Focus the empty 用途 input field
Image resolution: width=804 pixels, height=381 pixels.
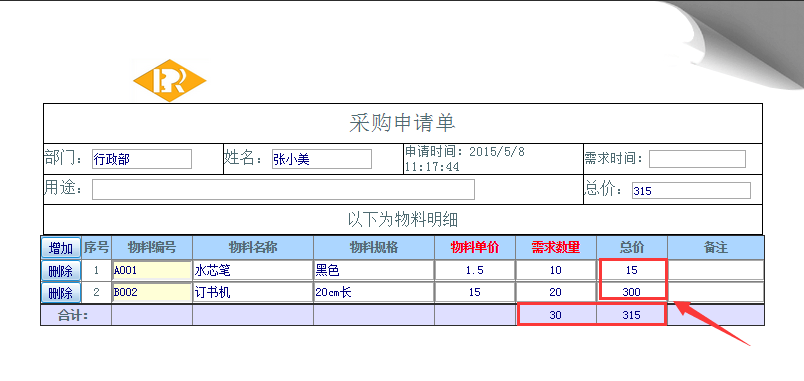click(283, 189)
